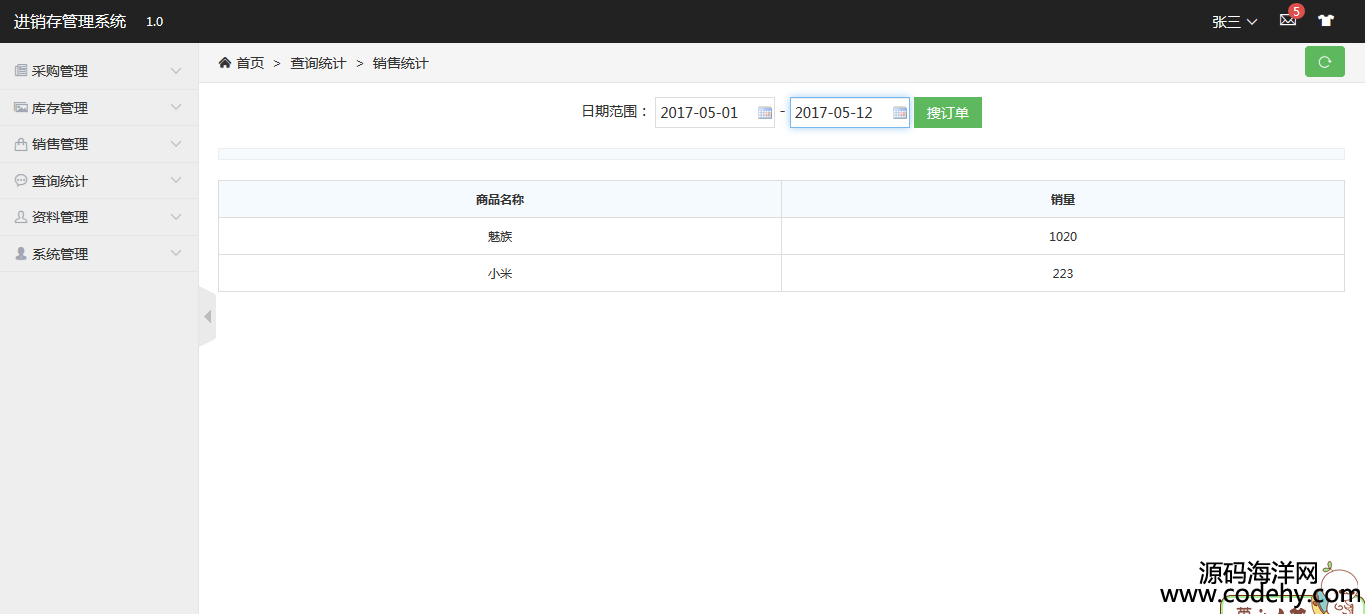The height and width of the screenshot is (614, 1365).
Task: Open calendar picker for end date
Action: pyautogui.click(x=899, y=113)
